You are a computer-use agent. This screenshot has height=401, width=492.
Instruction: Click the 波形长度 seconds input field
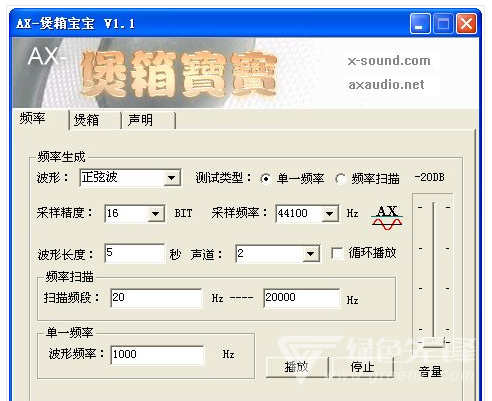(134, 253)
